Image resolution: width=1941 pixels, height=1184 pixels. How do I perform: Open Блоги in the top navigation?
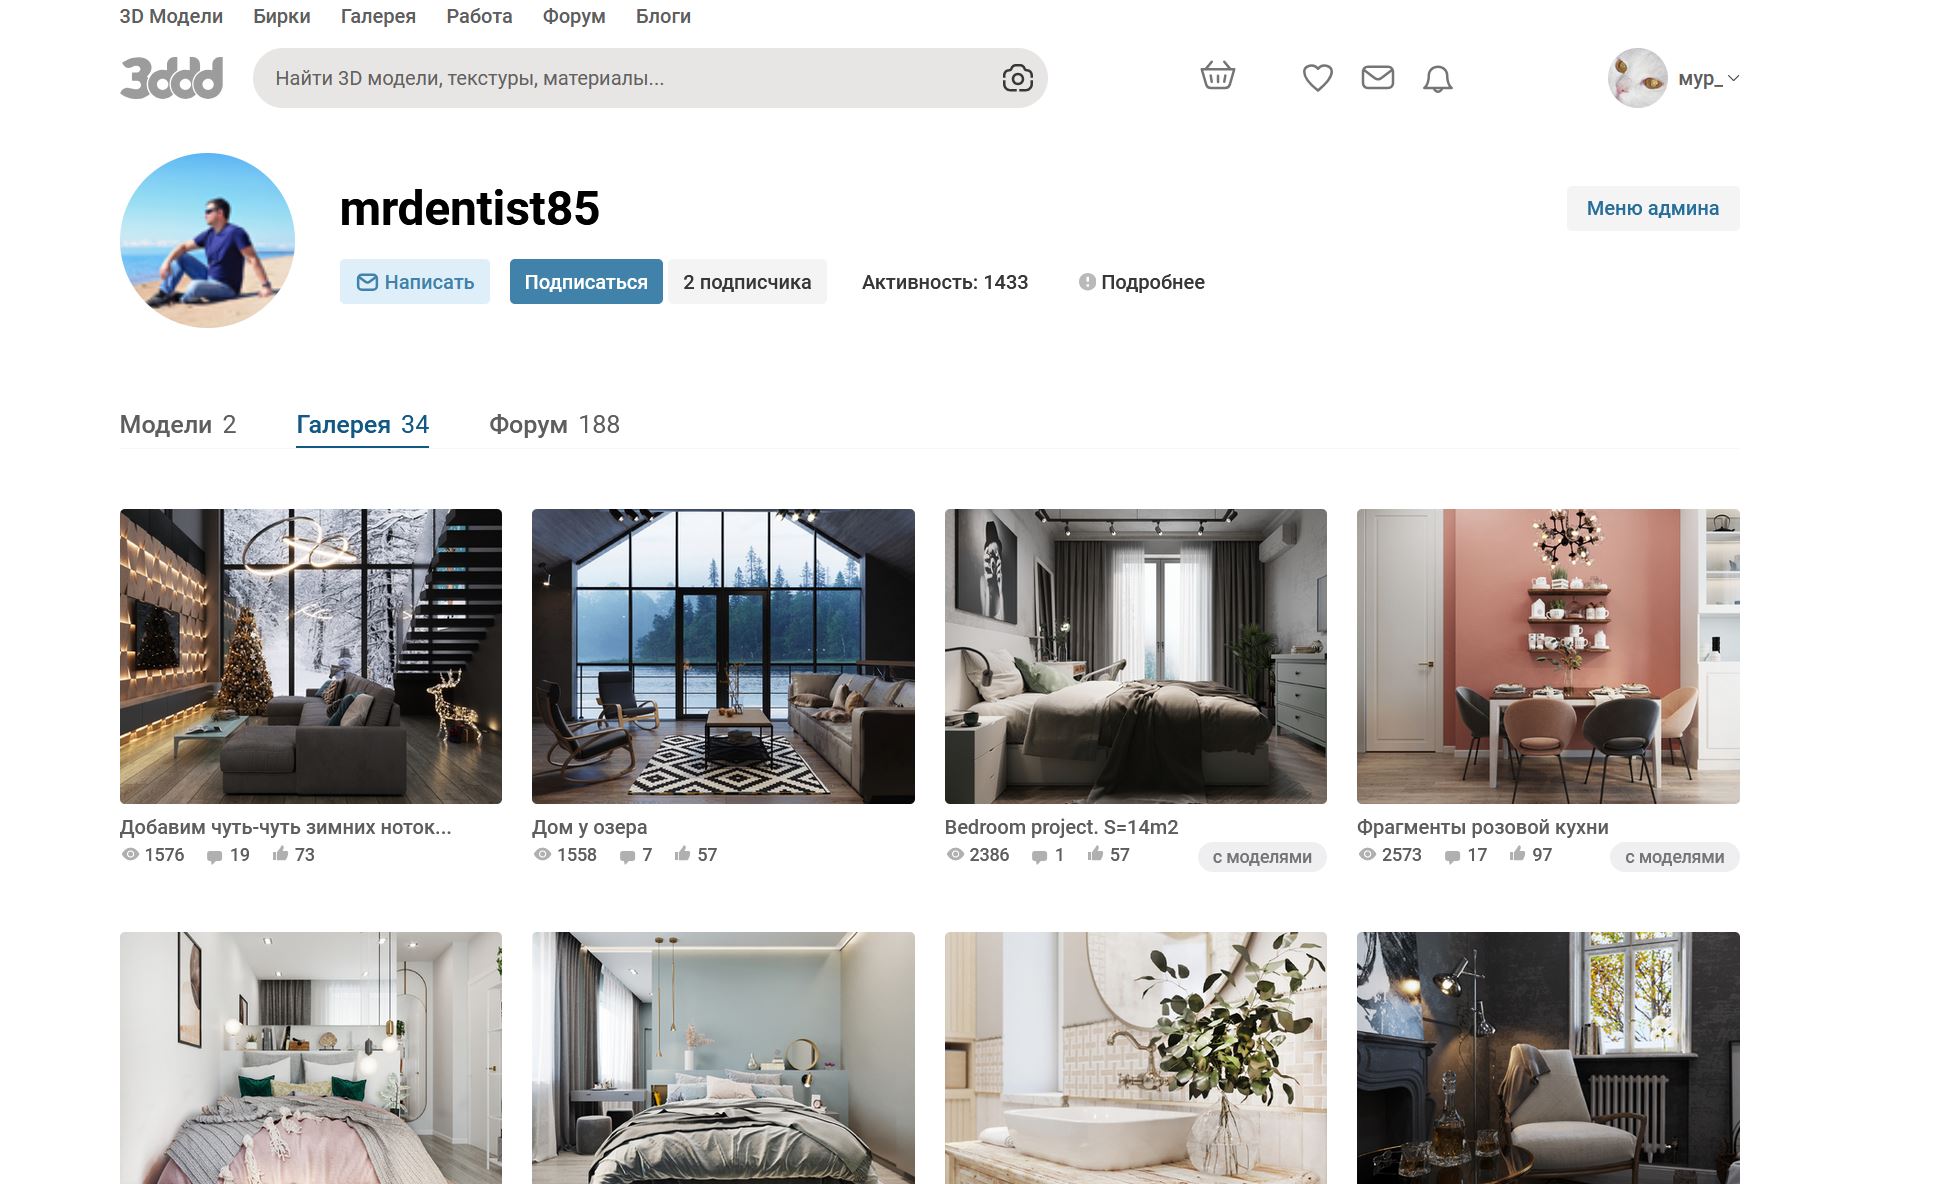click(663, 16)
